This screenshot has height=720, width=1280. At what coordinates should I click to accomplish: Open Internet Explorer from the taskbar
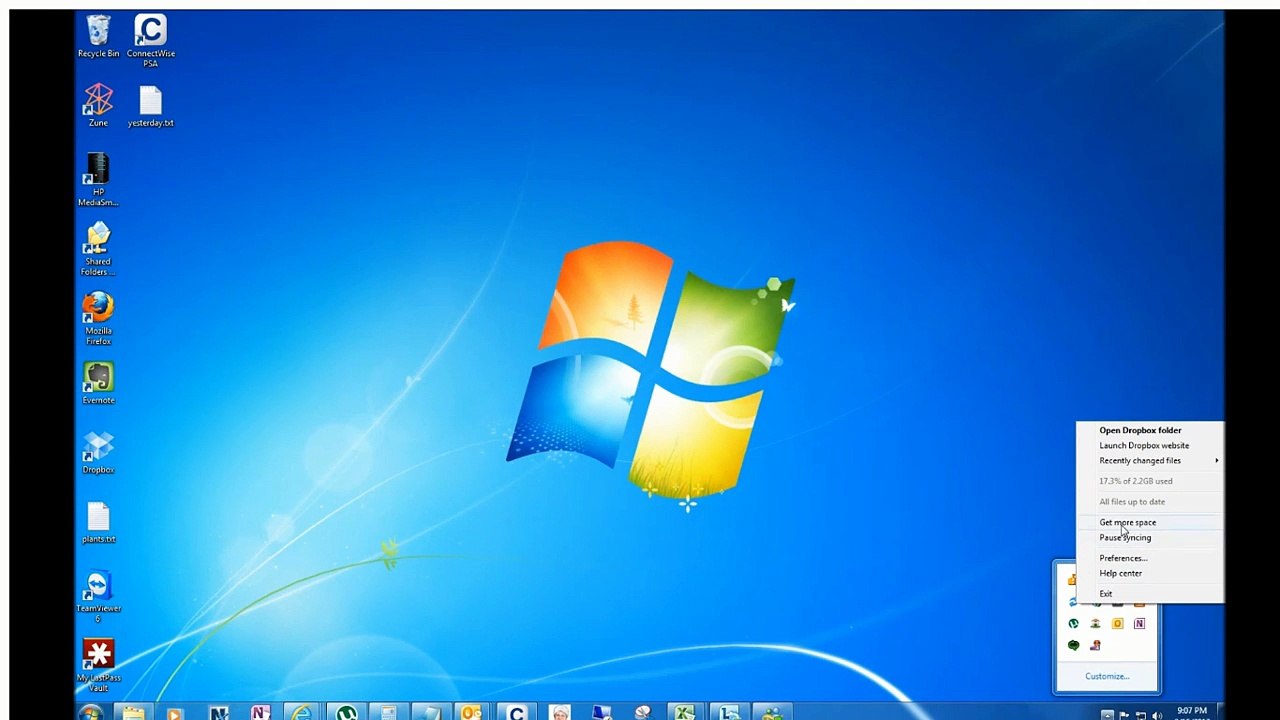pyautogui.click(x=301, y=712)
